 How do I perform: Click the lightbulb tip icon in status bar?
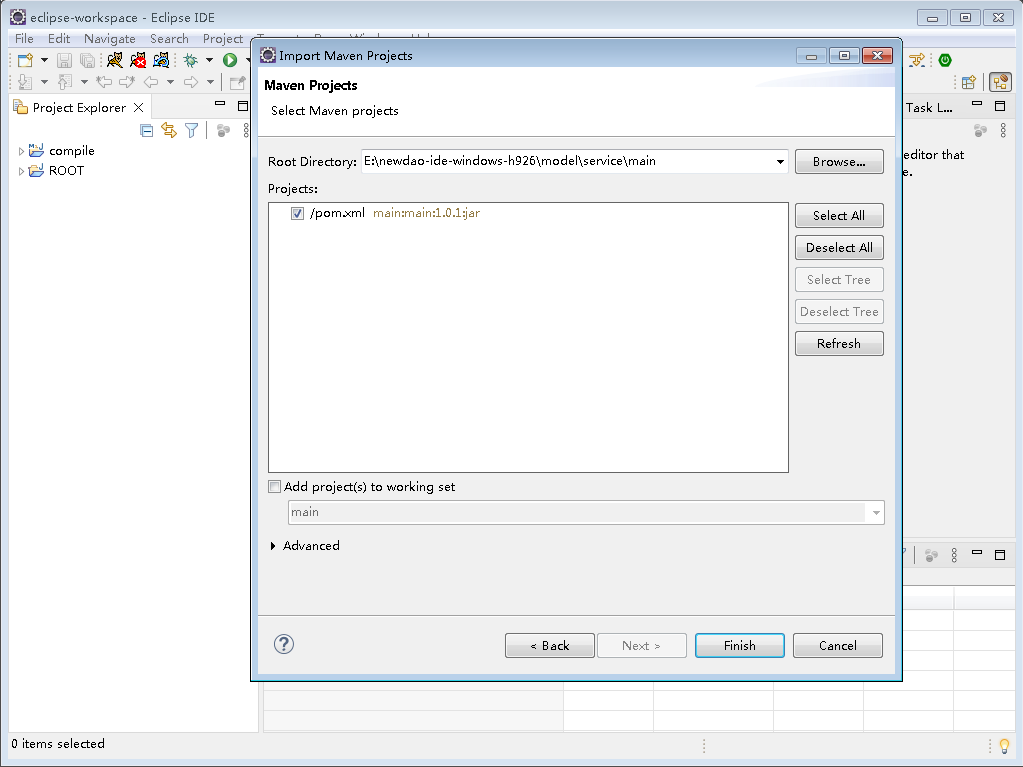coord(1005,745)
